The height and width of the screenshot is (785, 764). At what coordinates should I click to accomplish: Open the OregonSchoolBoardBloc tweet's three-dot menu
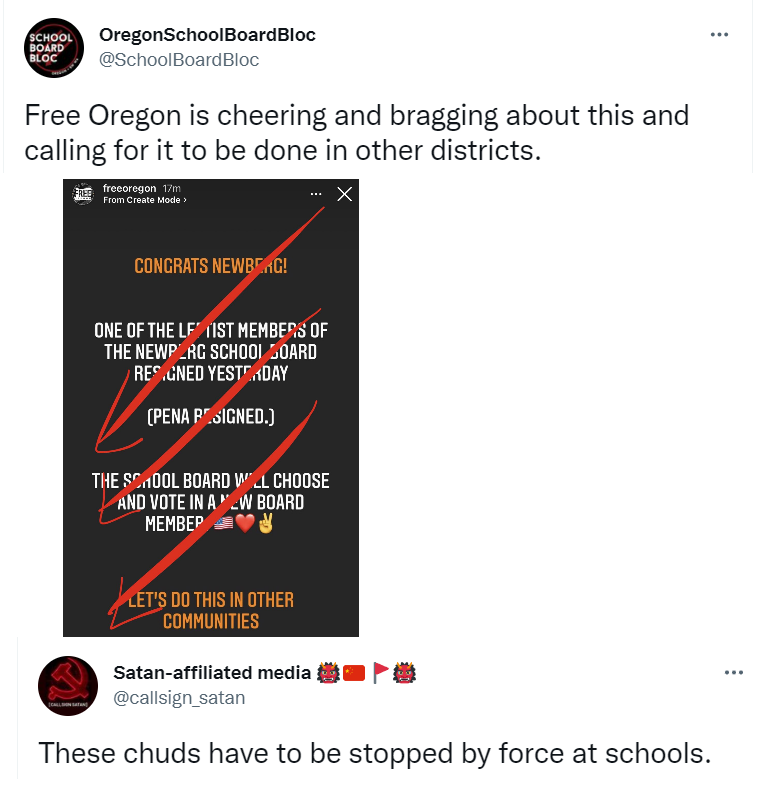point(719,35)
